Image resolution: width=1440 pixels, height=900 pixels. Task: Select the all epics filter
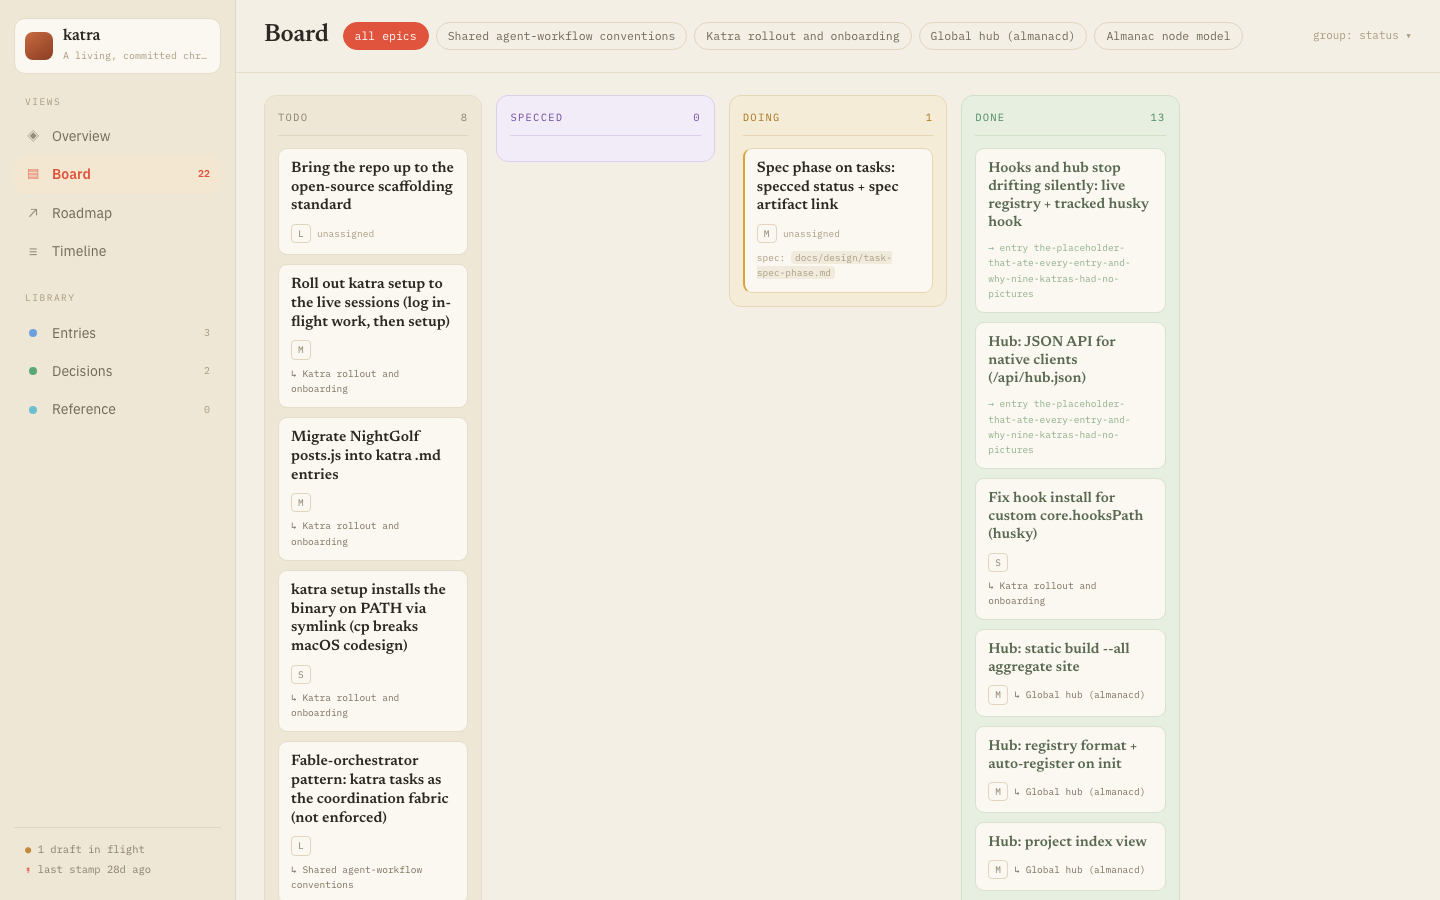385,36
